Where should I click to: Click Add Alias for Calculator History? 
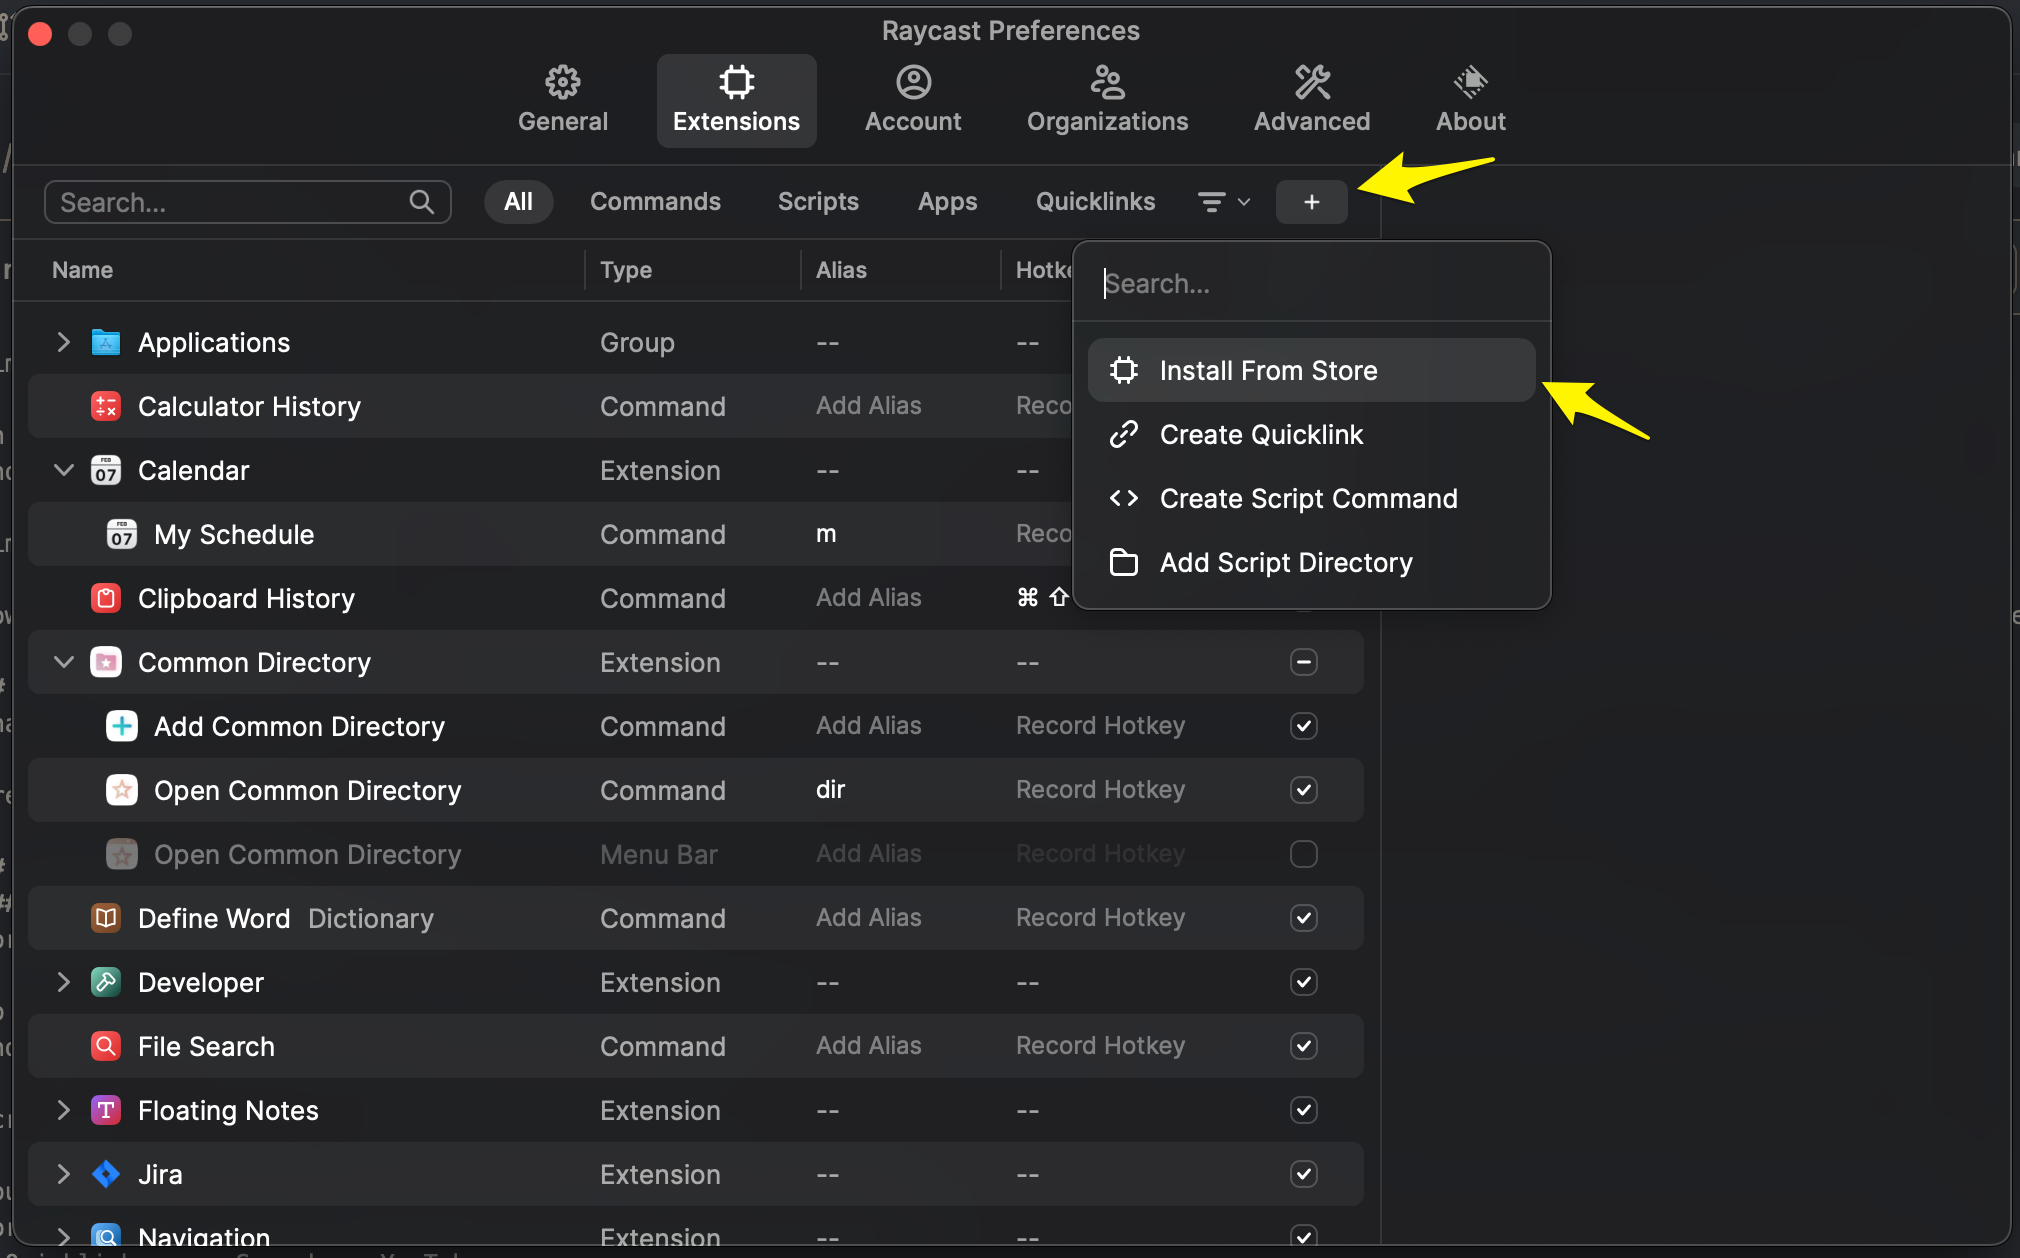point(868,406)
